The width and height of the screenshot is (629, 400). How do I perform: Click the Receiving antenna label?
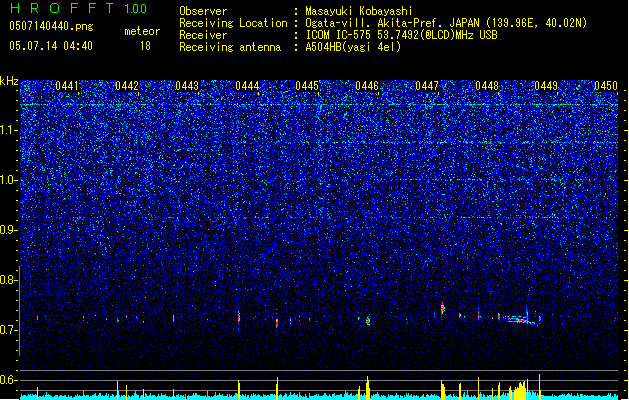pos(230,47)
